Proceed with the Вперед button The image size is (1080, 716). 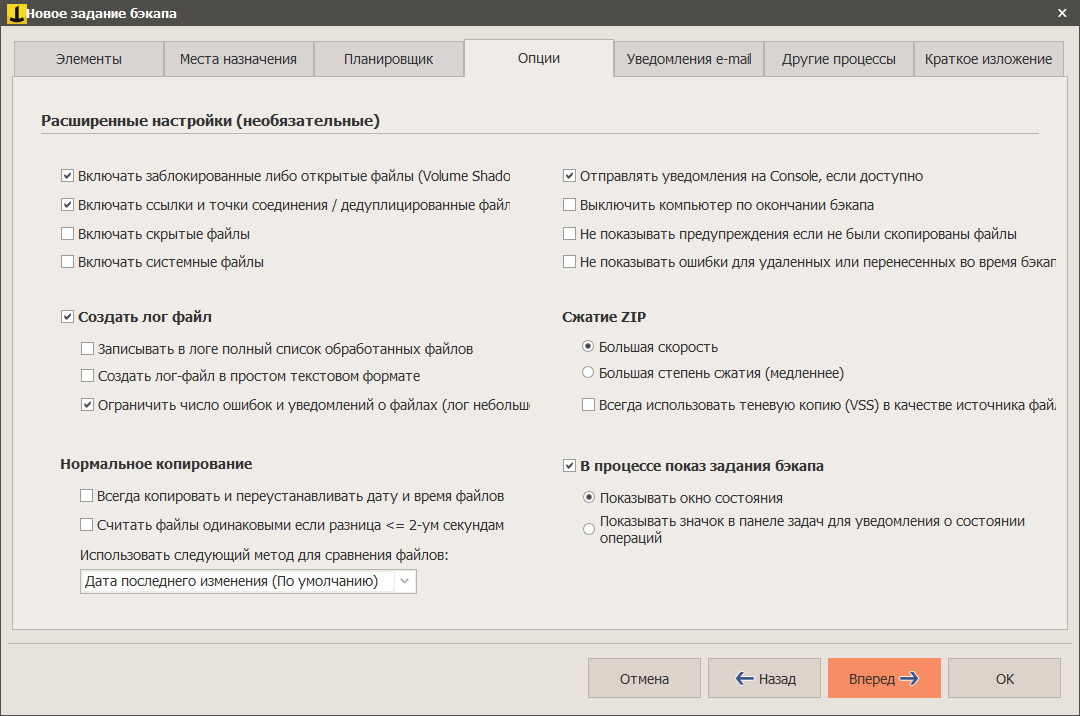coord(884,678)
